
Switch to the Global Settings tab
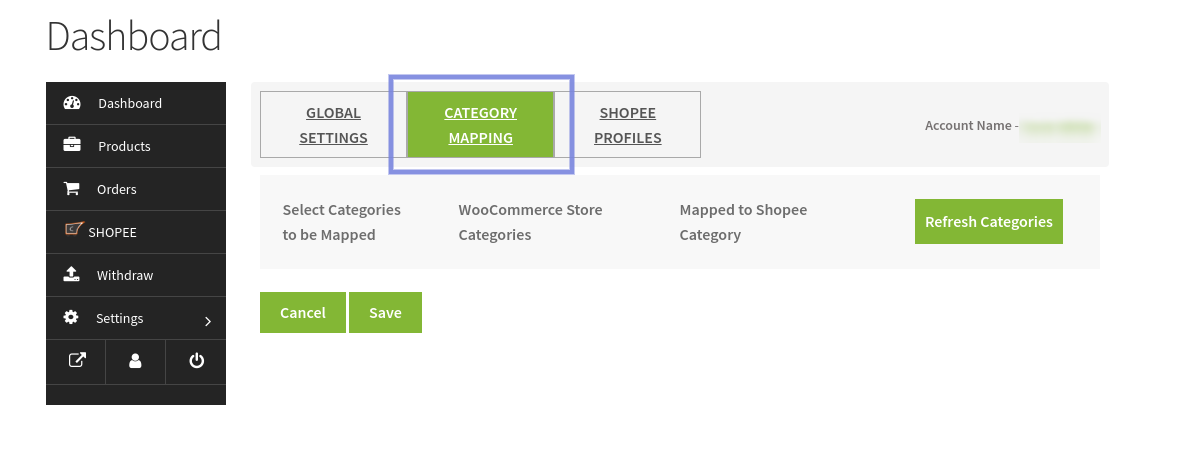[x=333, y=125]
